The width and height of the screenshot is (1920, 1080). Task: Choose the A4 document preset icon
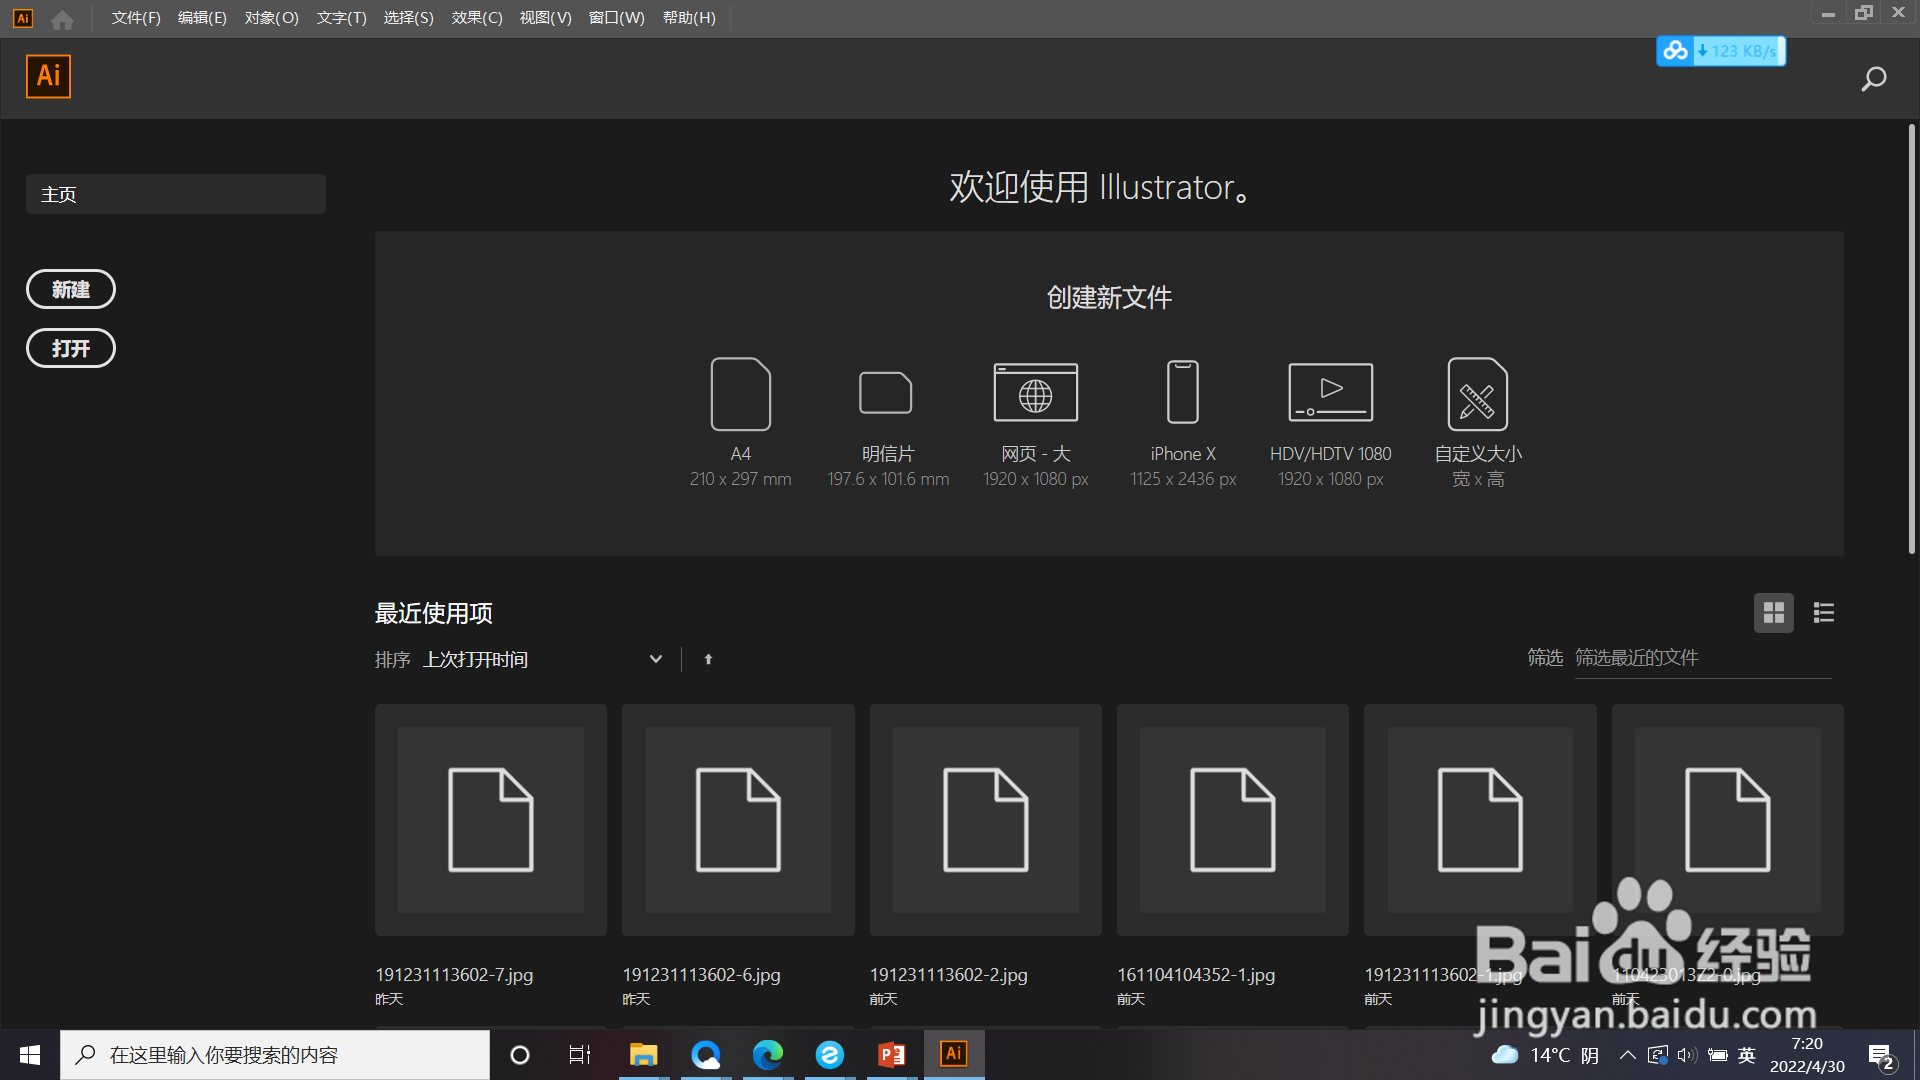tap(740, 394)
